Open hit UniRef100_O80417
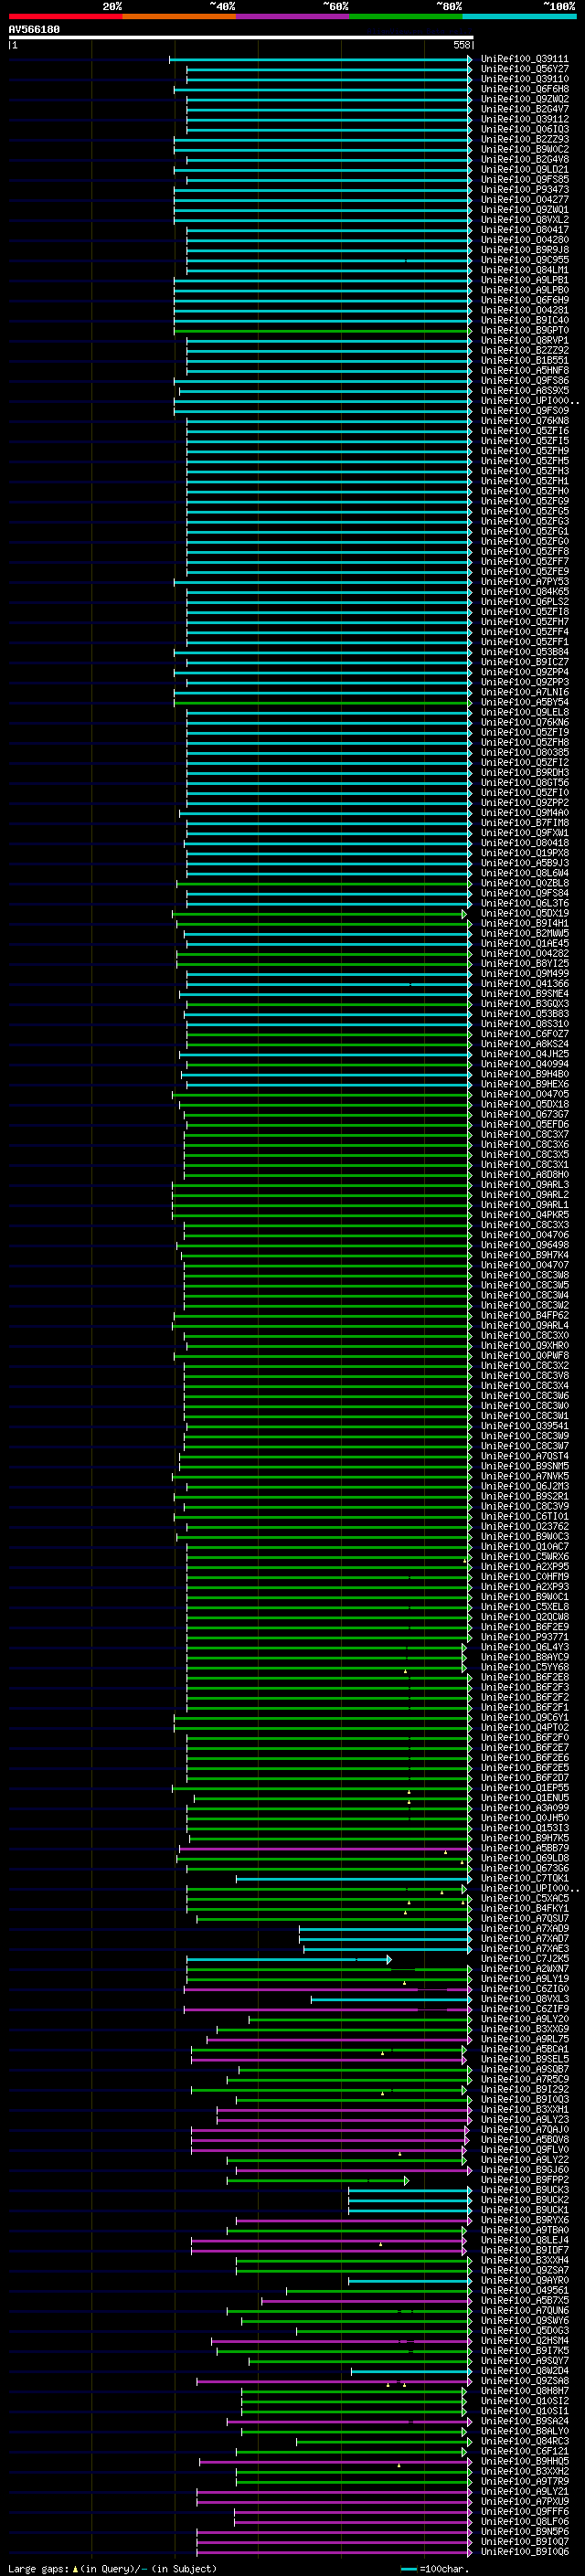585x2576 pixels. (x=524, y=230)
